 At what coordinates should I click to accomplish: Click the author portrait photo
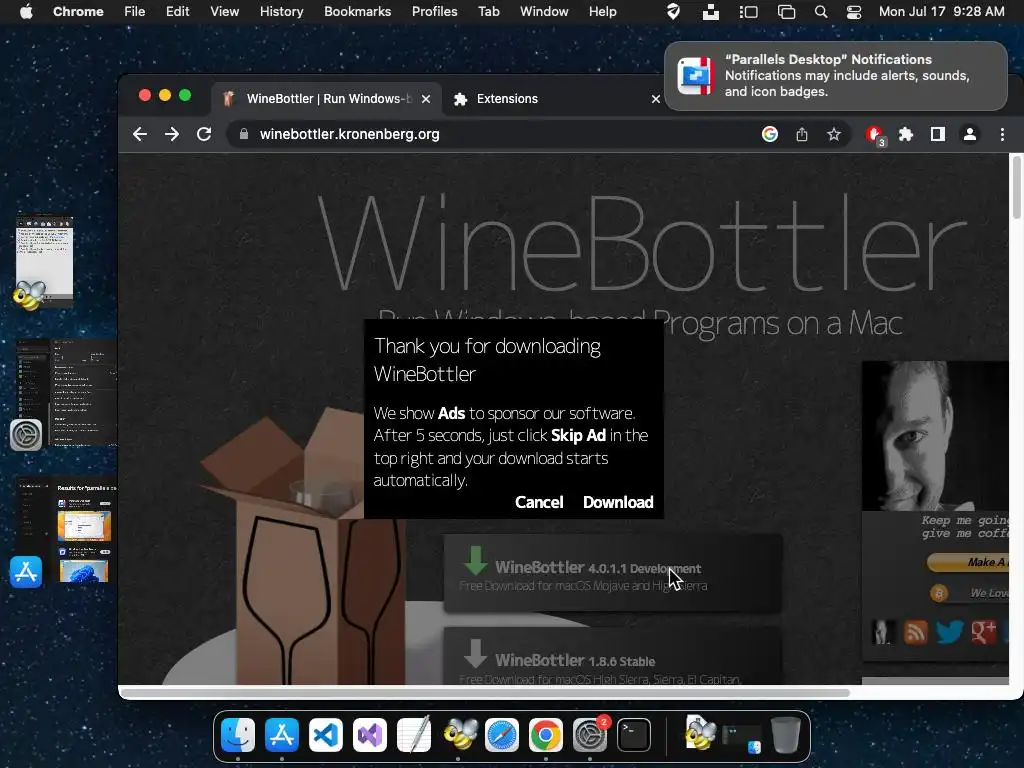(x=935, y=436)
